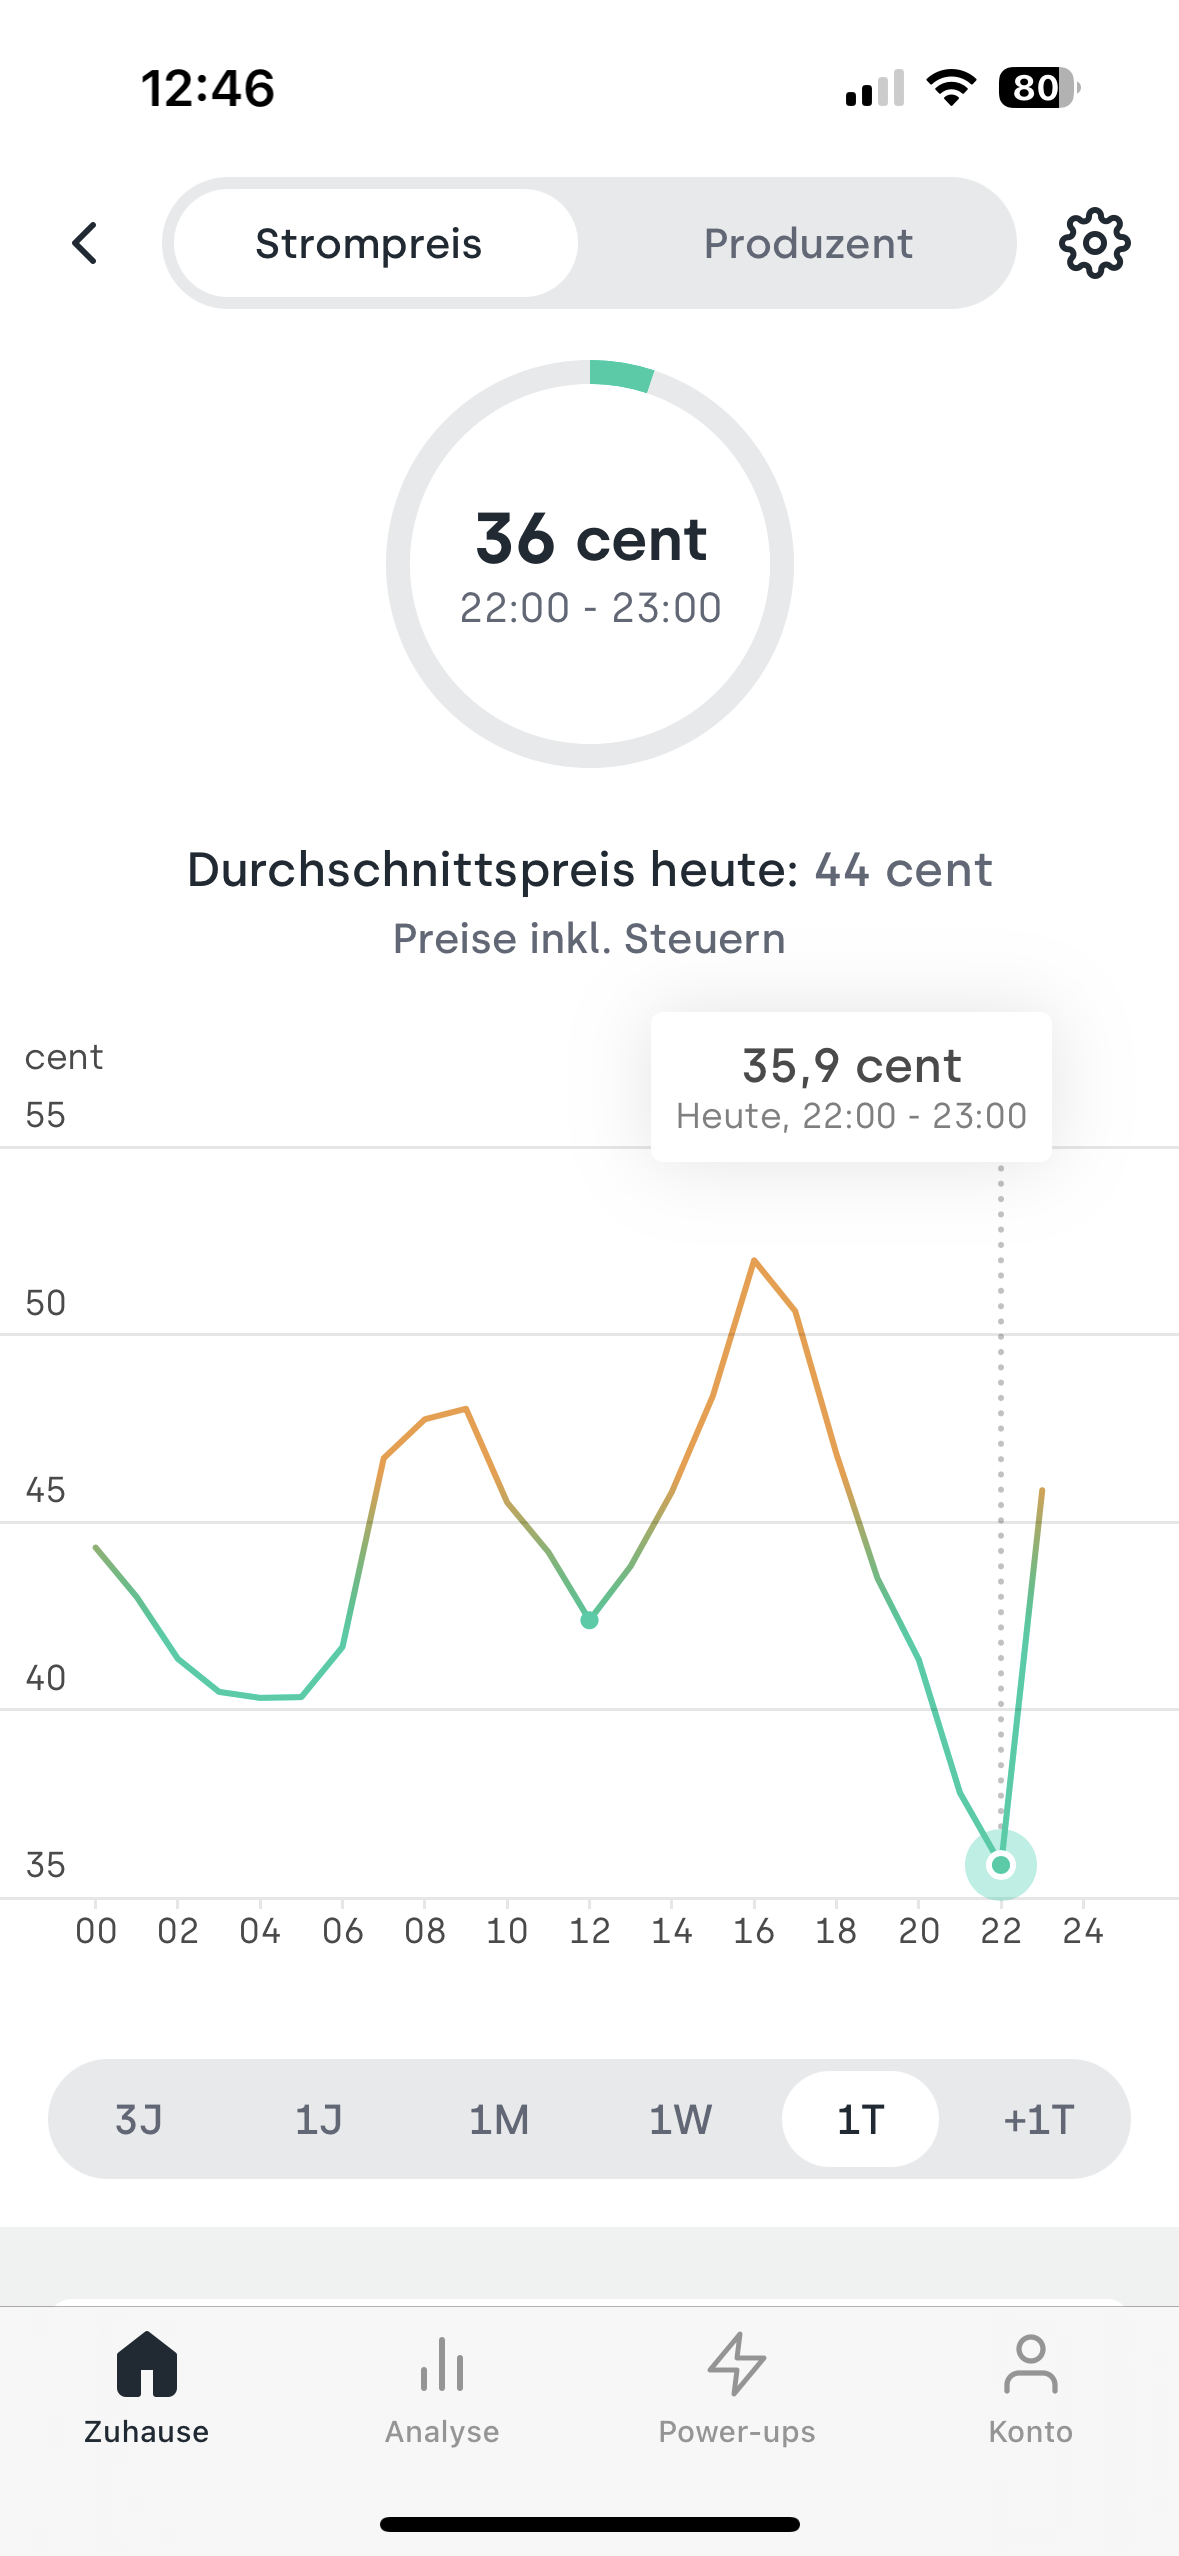Select the highlighted 22:00 data point
Screen dimensions: 1179x2556
tap(1001, 1862)
